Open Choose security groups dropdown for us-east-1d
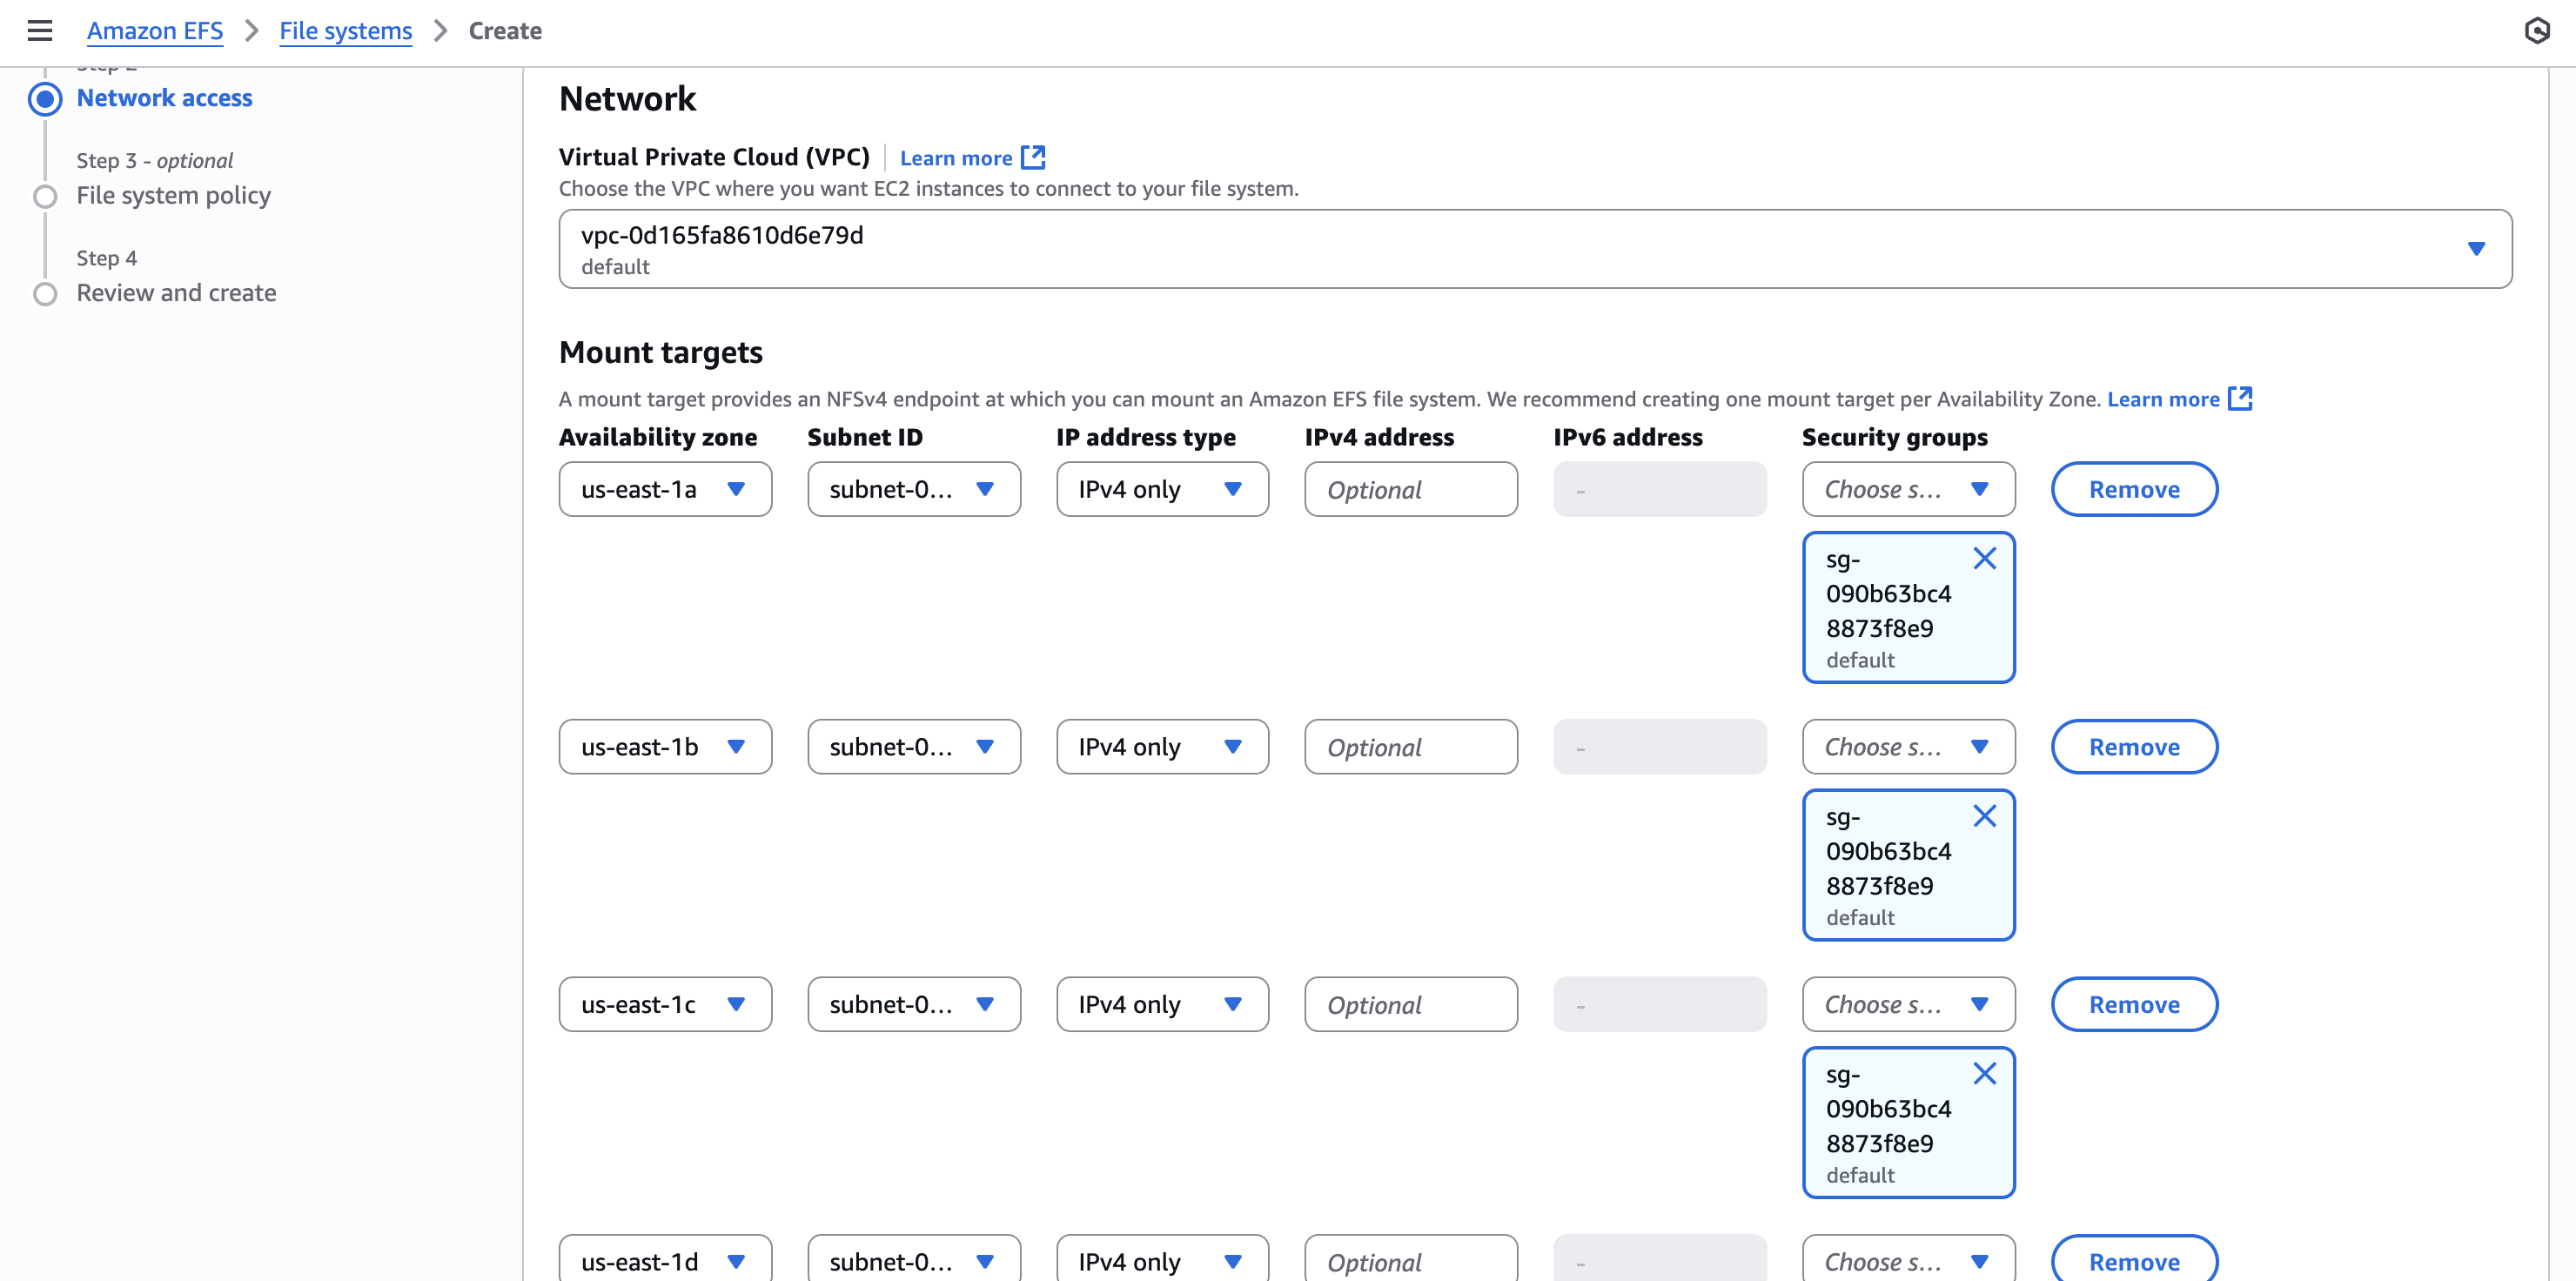This screenshot has width=2576, height=1281. coord(1908,1261)
